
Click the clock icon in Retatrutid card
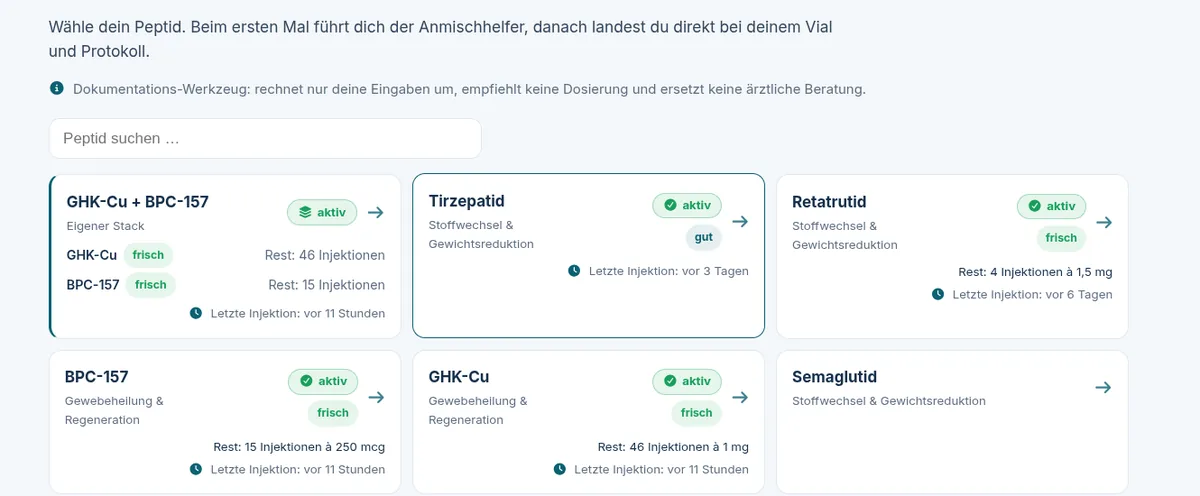(x=938, y=294)
